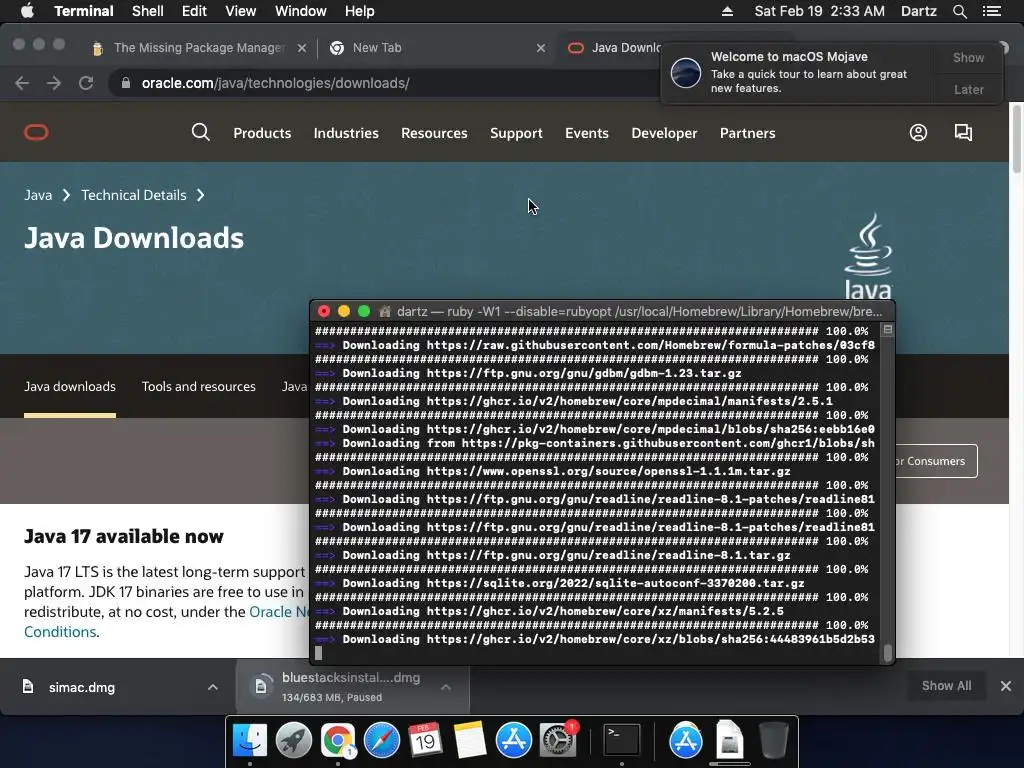Close the Chrome downloads bar
Screen dimensions: 1024x768
pos(1006,686)
